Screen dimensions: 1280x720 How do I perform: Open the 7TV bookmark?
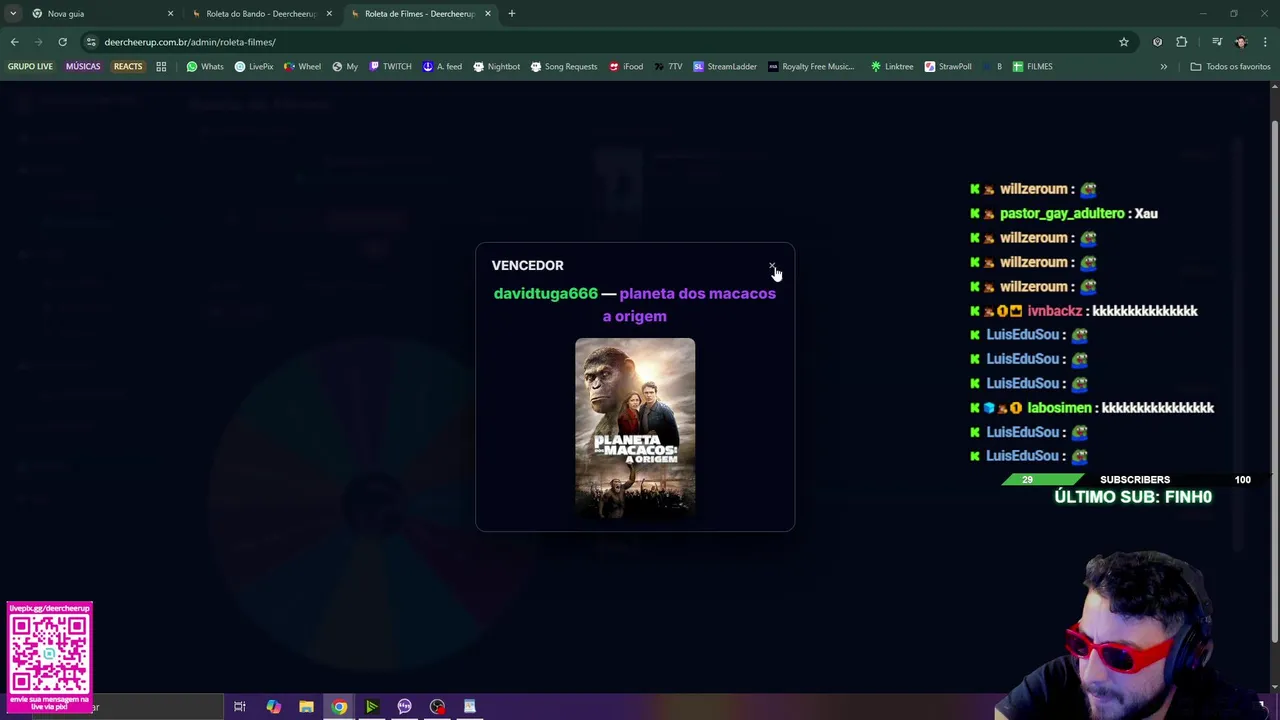pos(669,67)
